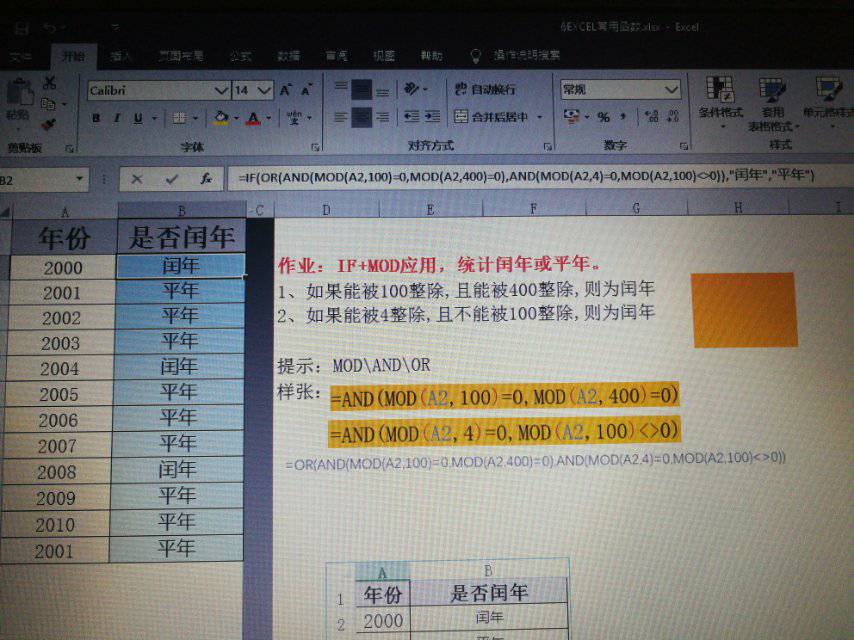Open 单元格样式 cell styles

828,102
